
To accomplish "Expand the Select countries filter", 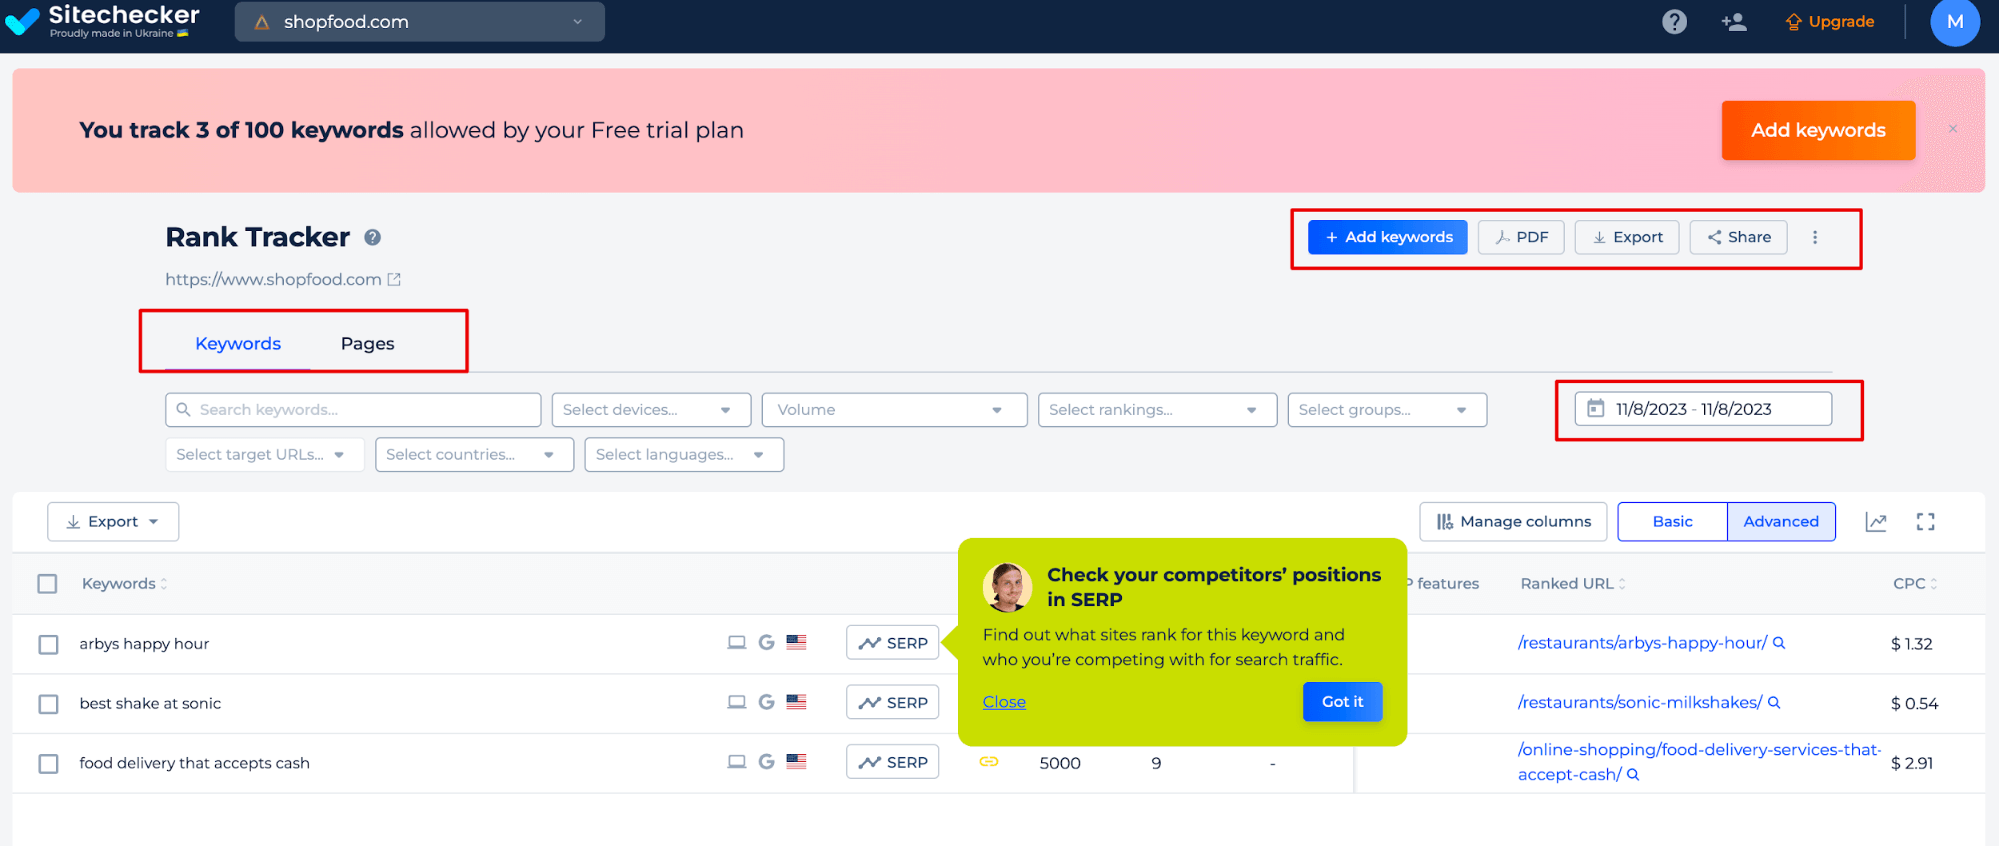I will click(x=473, y=455).
